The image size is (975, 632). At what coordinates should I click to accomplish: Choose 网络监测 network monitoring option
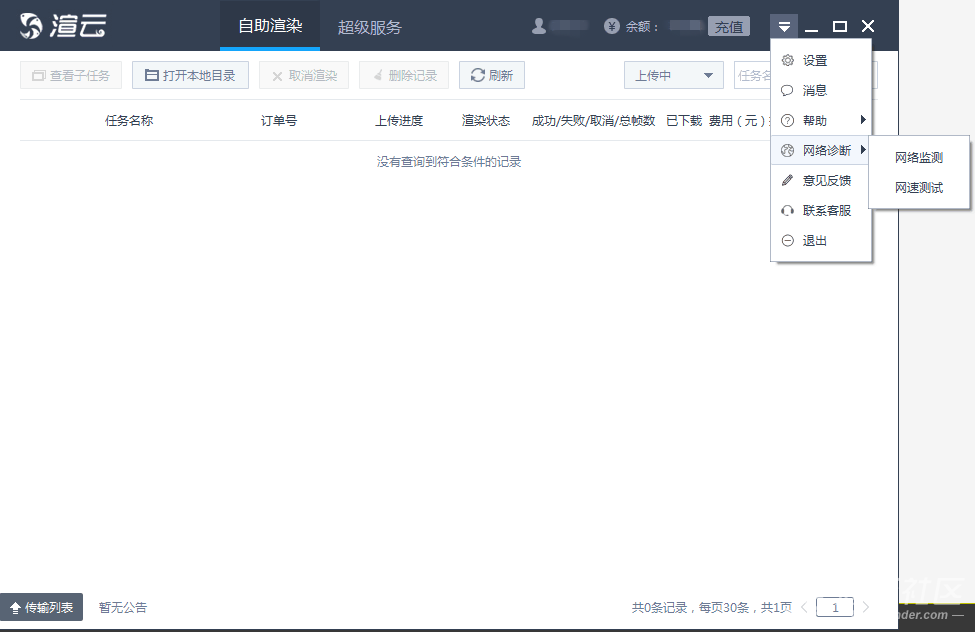(918, 158)
